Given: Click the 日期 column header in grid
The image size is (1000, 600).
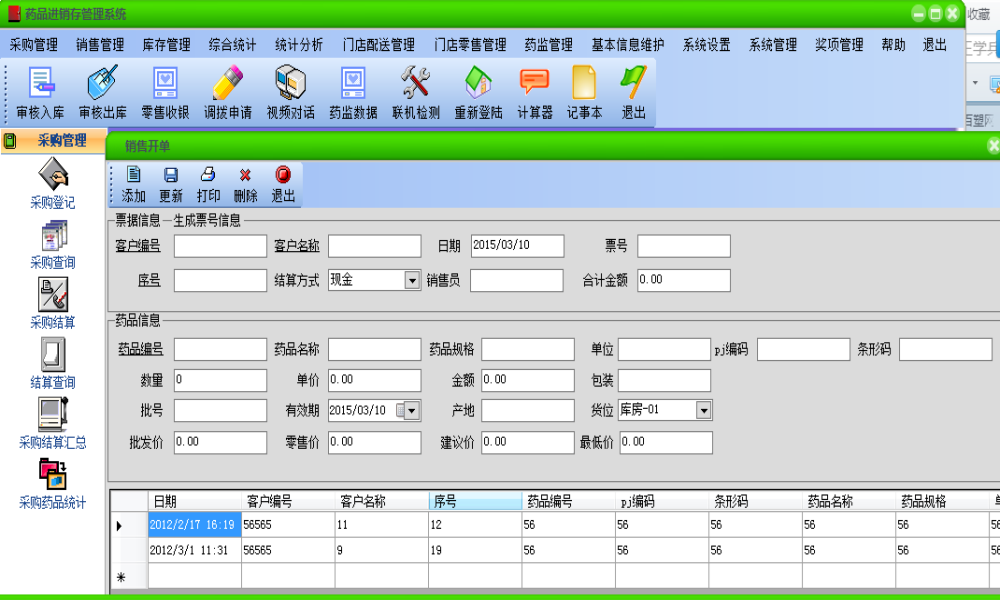Looking at the screenshot, I should point(195,501).
